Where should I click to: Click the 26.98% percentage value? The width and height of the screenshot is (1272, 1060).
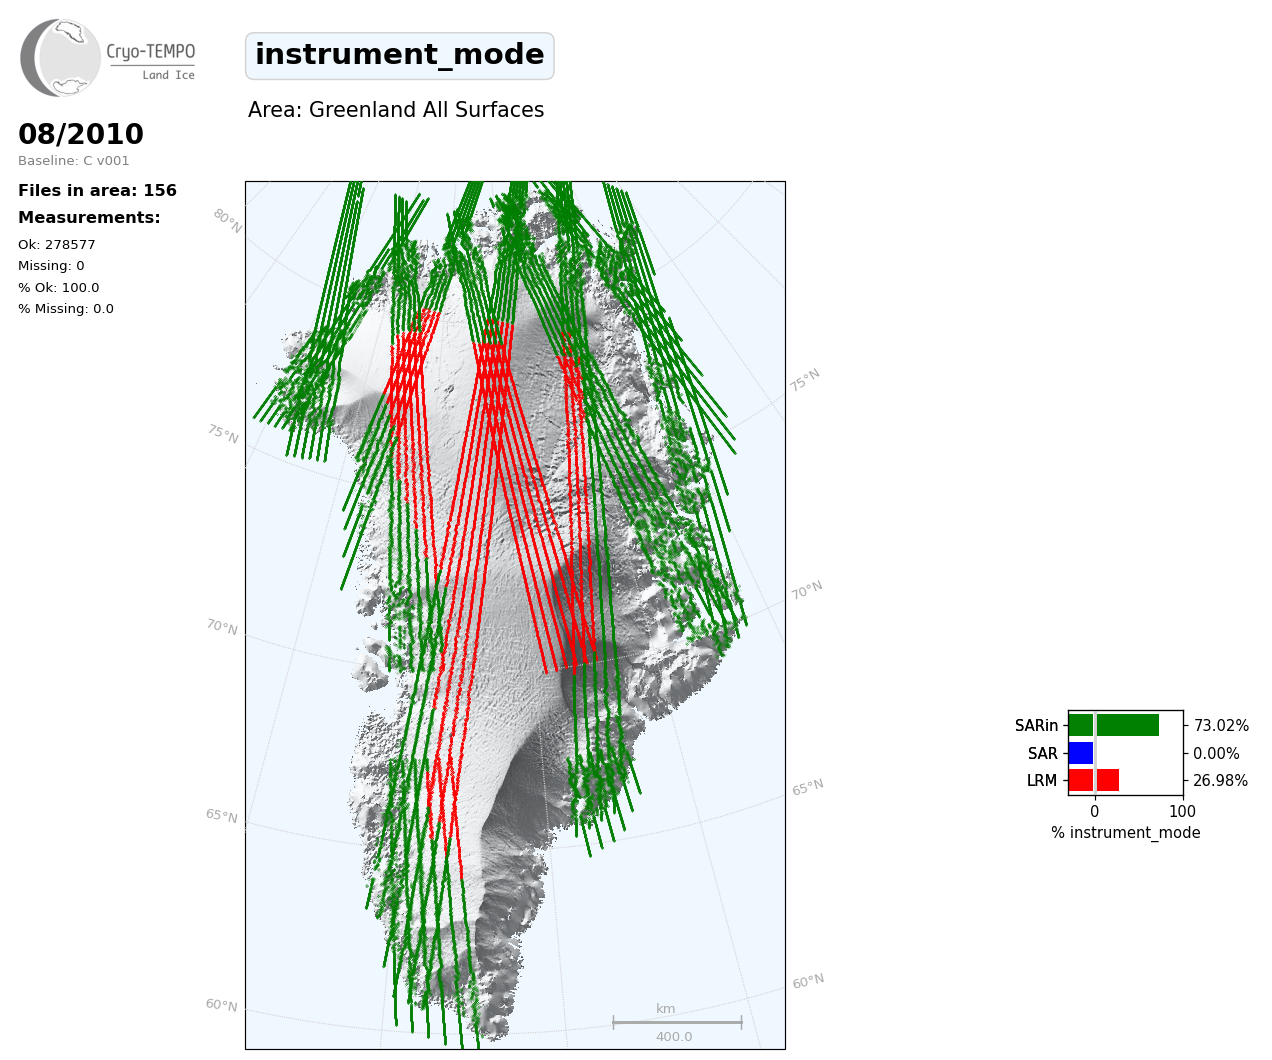point(1220,781)
